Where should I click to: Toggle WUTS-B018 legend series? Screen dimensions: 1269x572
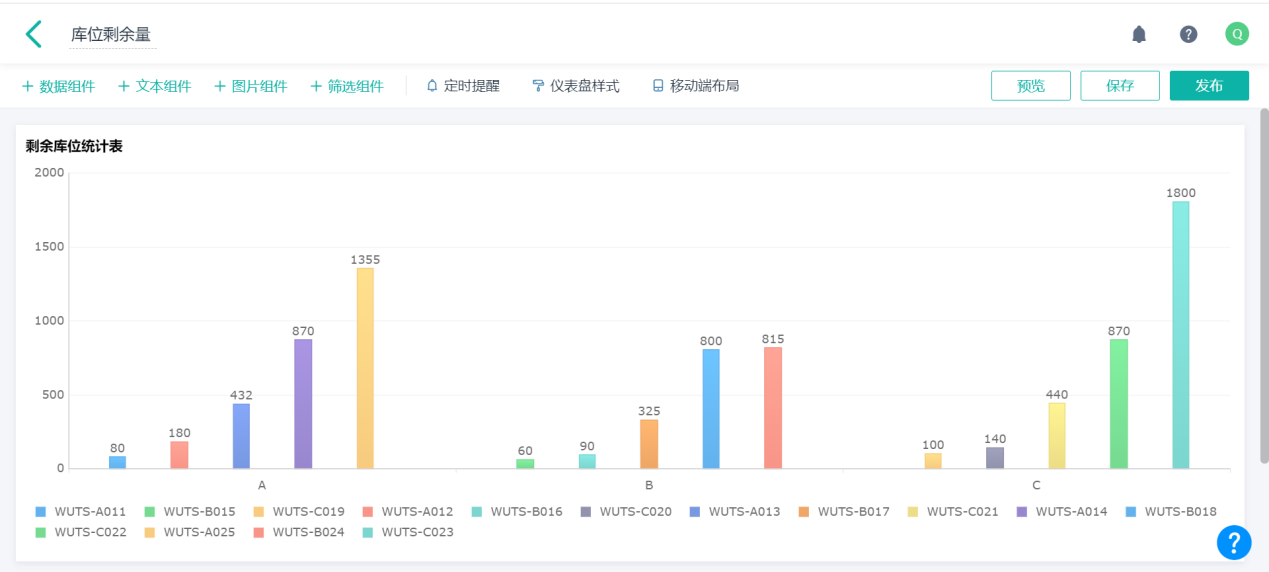pyautogui.click(x=1170, y=512)
